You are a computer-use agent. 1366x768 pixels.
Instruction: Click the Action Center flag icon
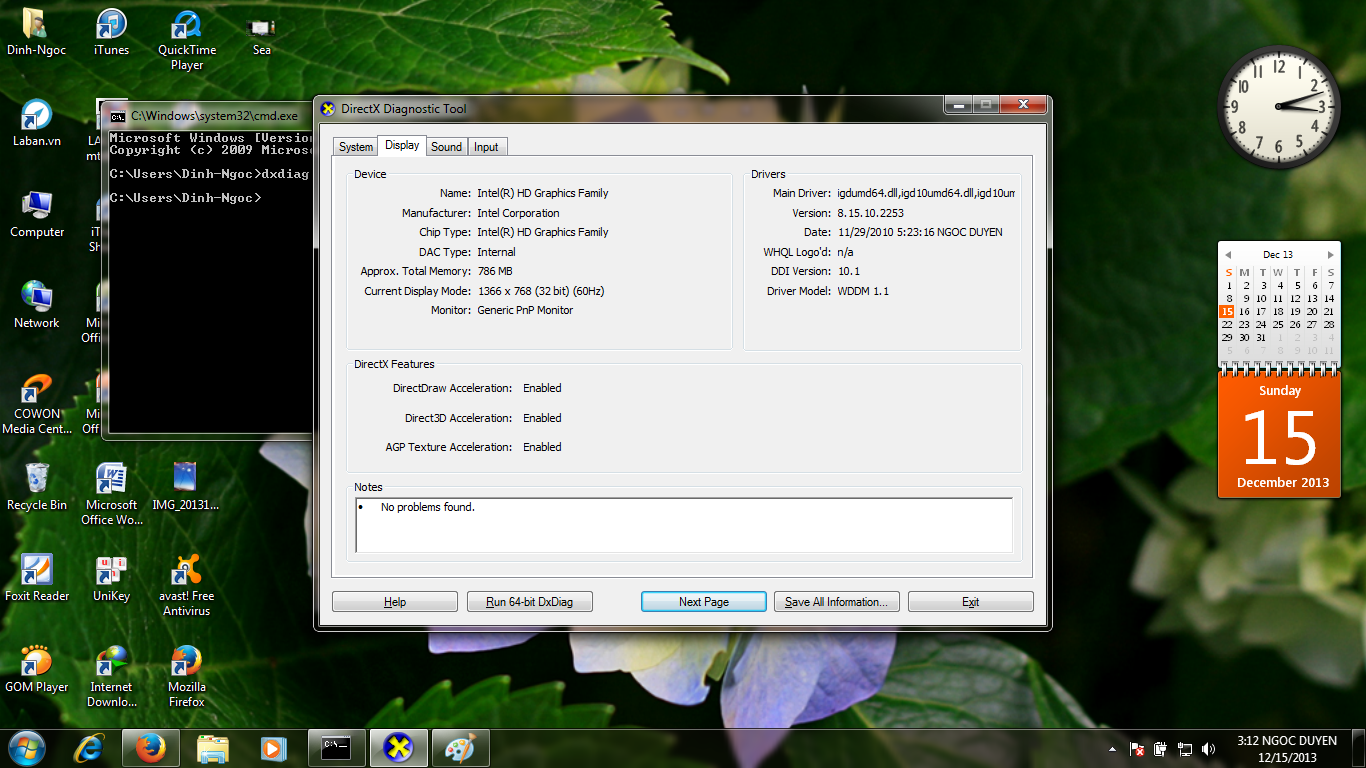pos(1137,749)
